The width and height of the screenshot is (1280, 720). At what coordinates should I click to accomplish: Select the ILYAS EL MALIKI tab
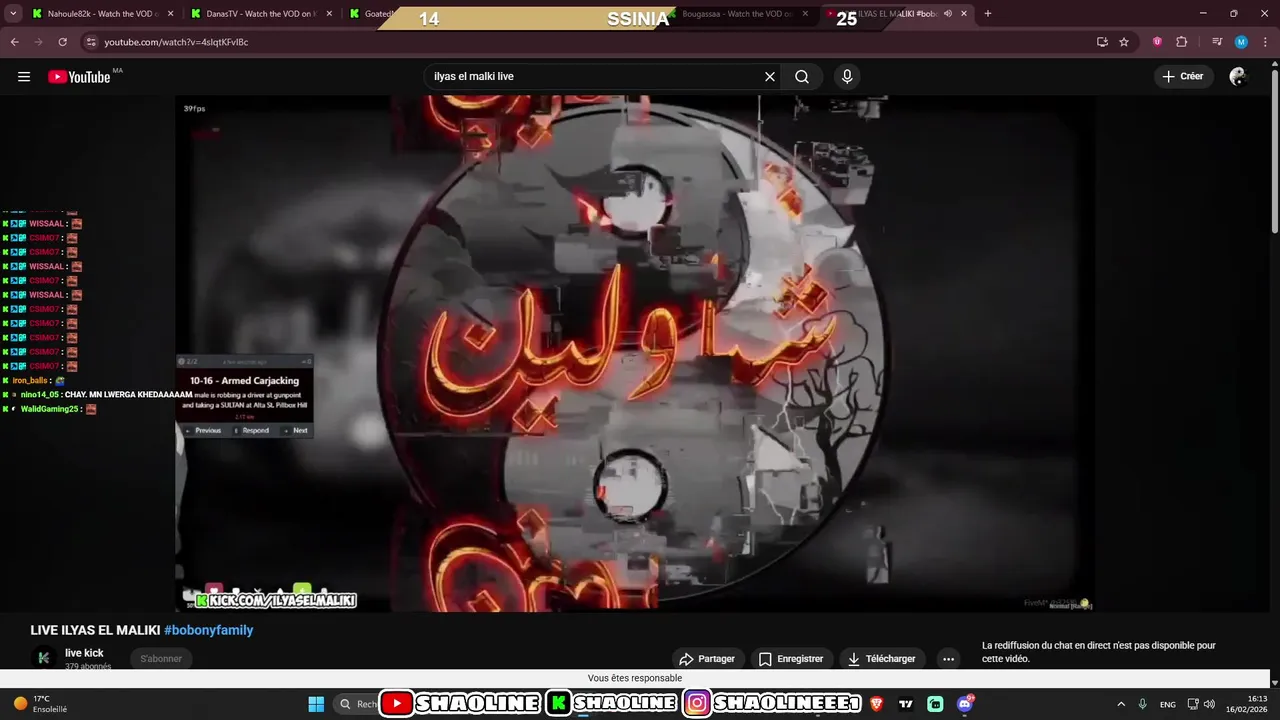[895, 14]
